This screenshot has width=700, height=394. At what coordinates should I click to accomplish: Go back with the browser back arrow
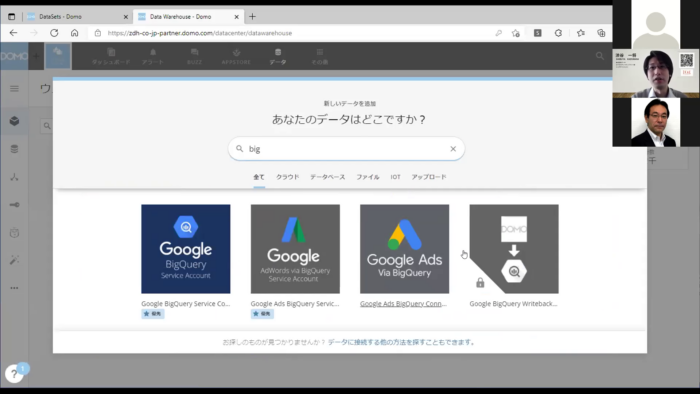coord(13,33)
